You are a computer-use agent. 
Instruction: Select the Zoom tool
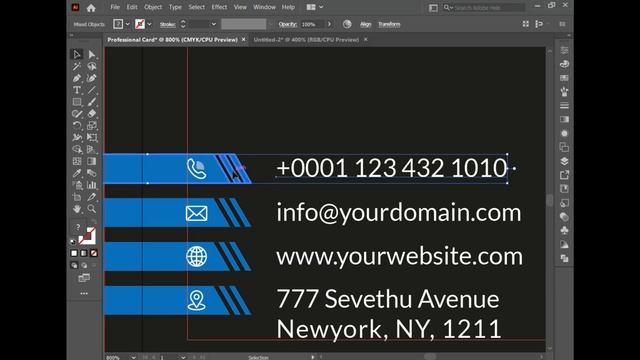click(92, 209)
